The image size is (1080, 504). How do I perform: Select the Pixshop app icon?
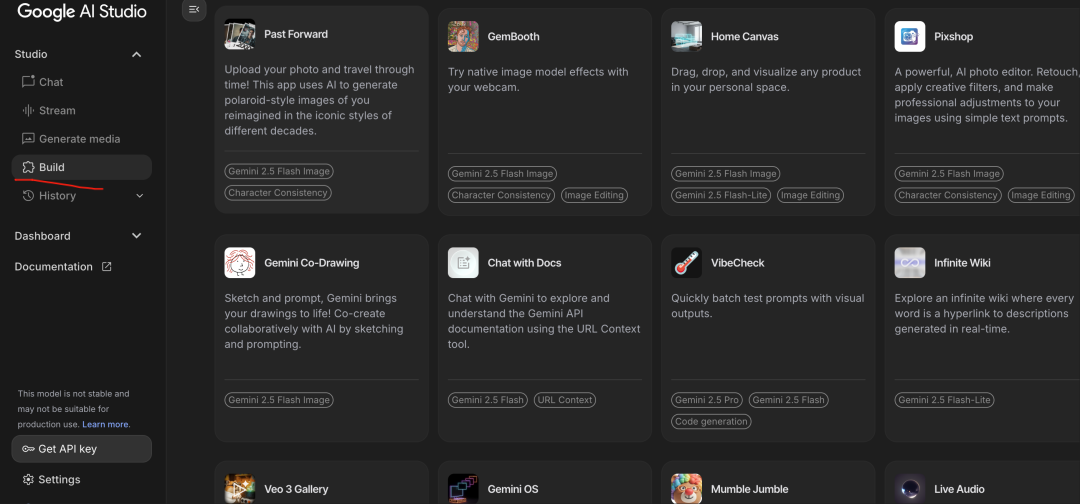(910, 37)
